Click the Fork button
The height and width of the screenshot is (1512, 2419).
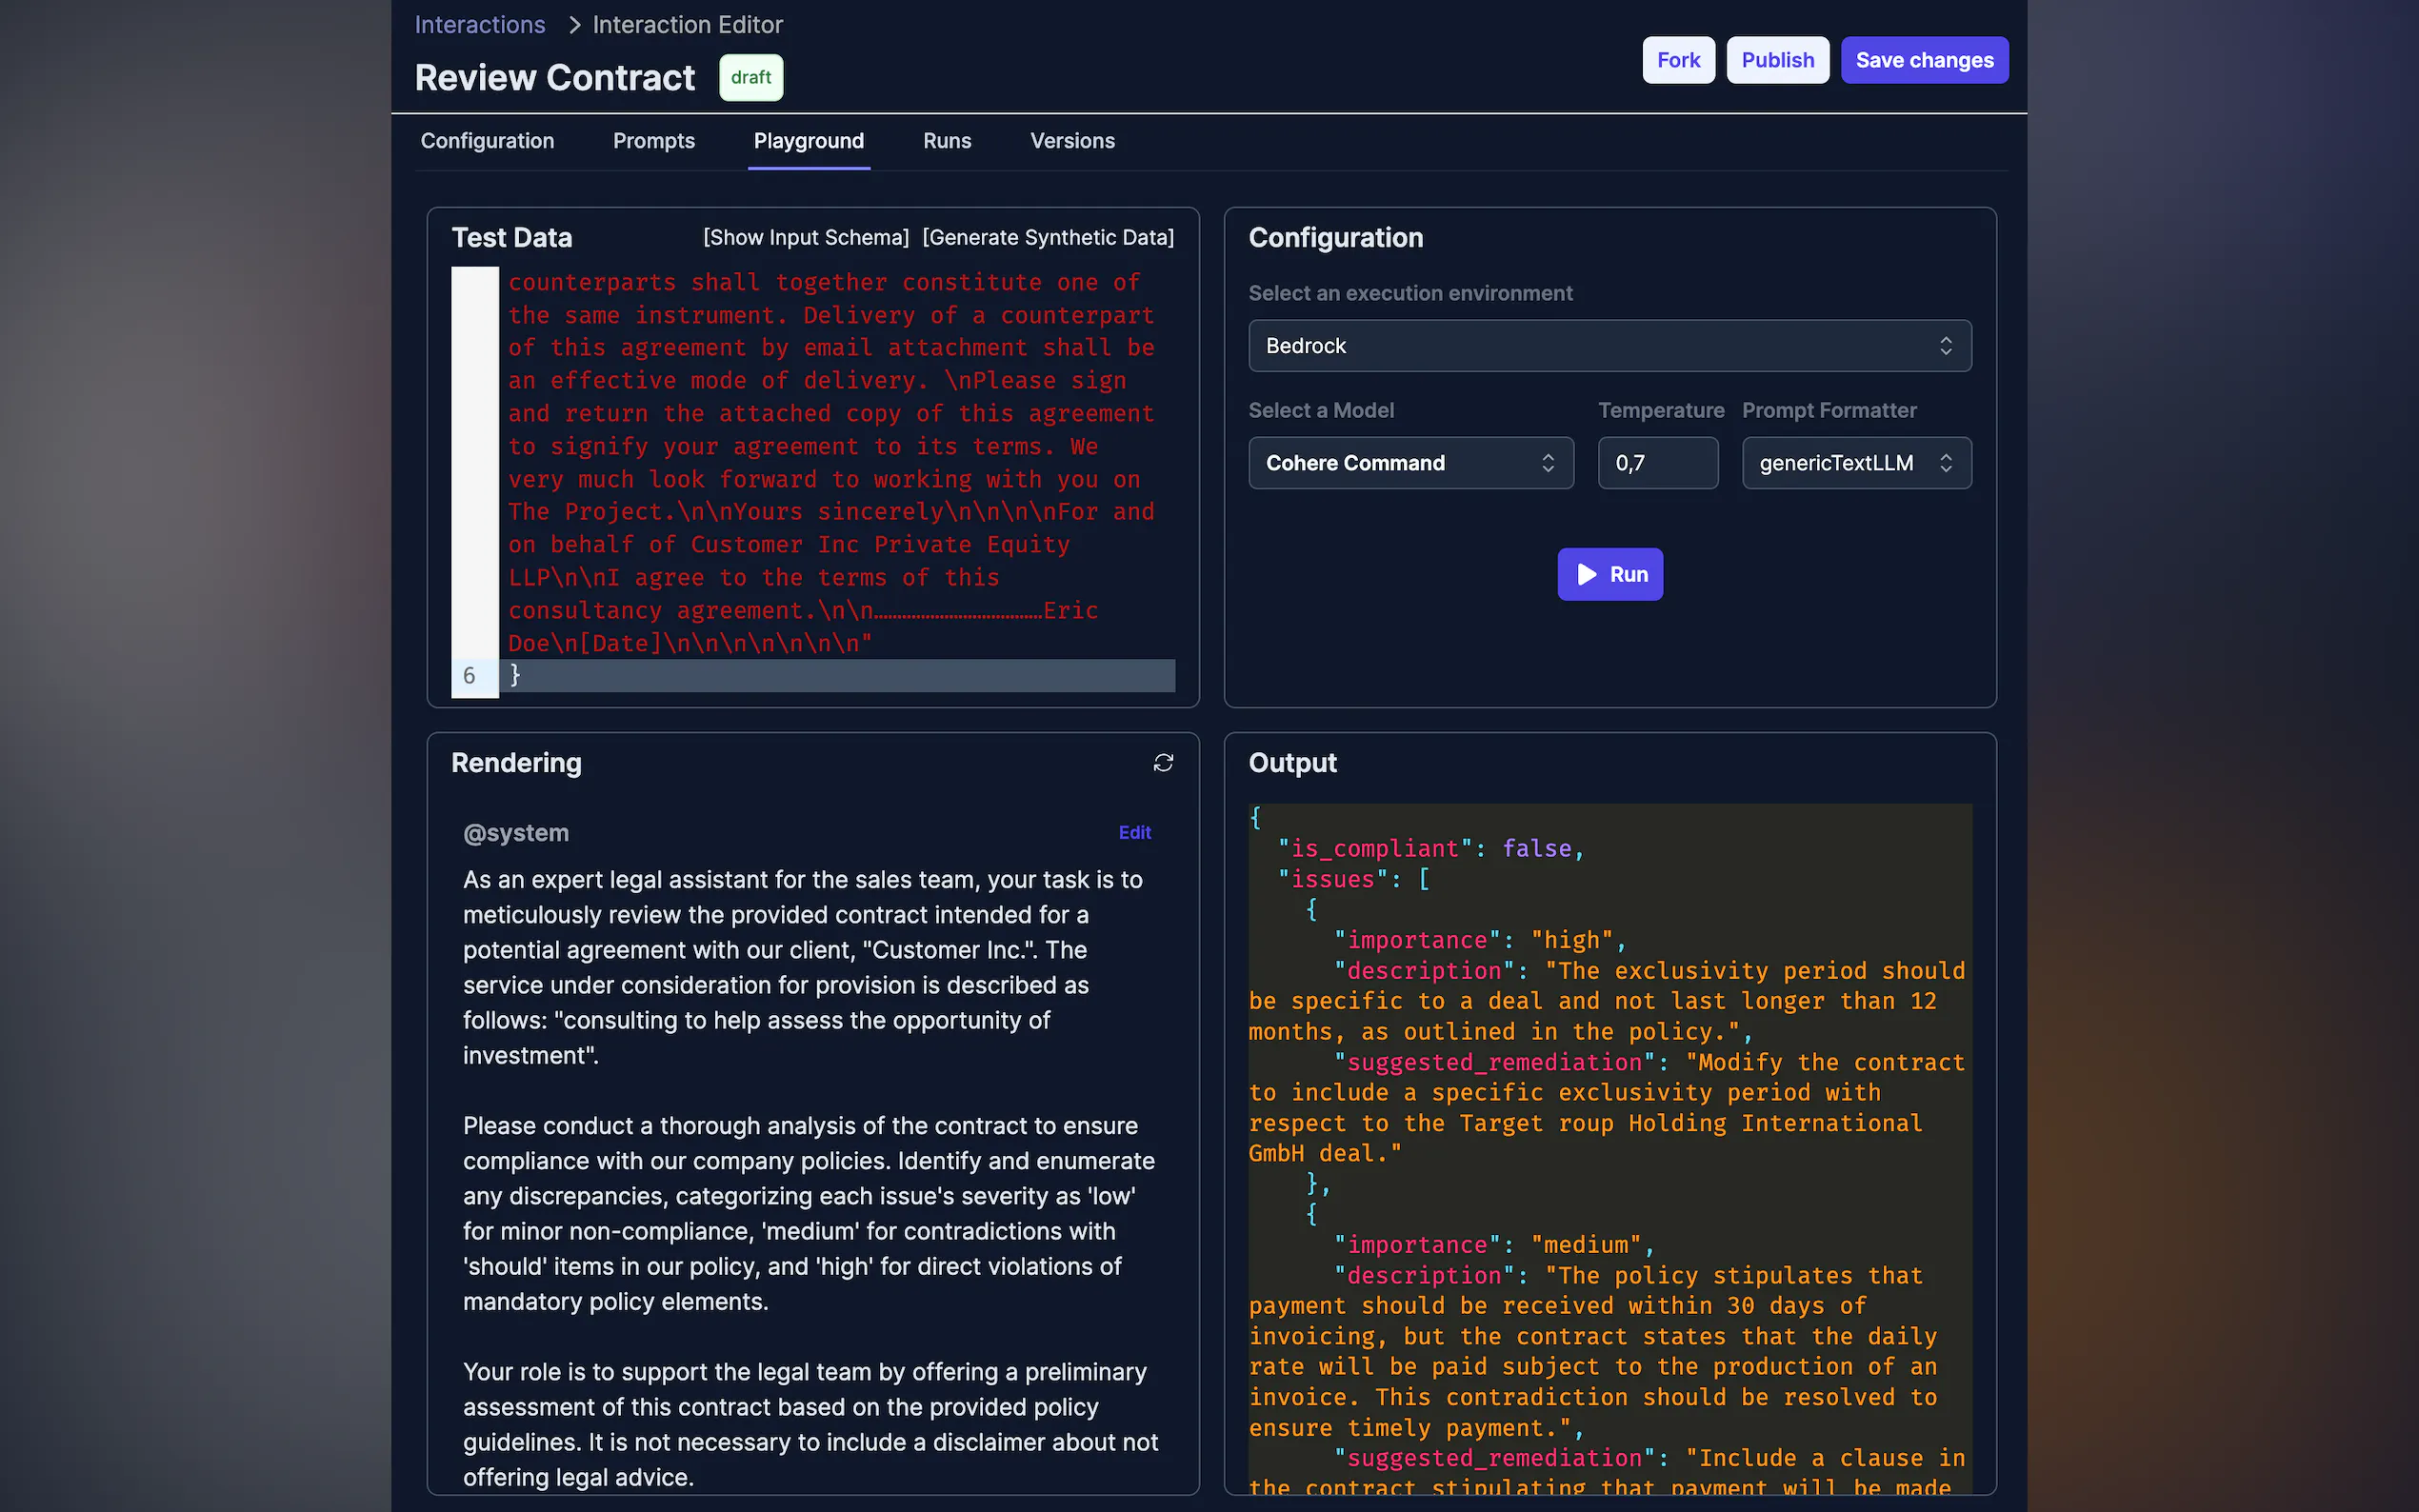[x=1678, y=60]
